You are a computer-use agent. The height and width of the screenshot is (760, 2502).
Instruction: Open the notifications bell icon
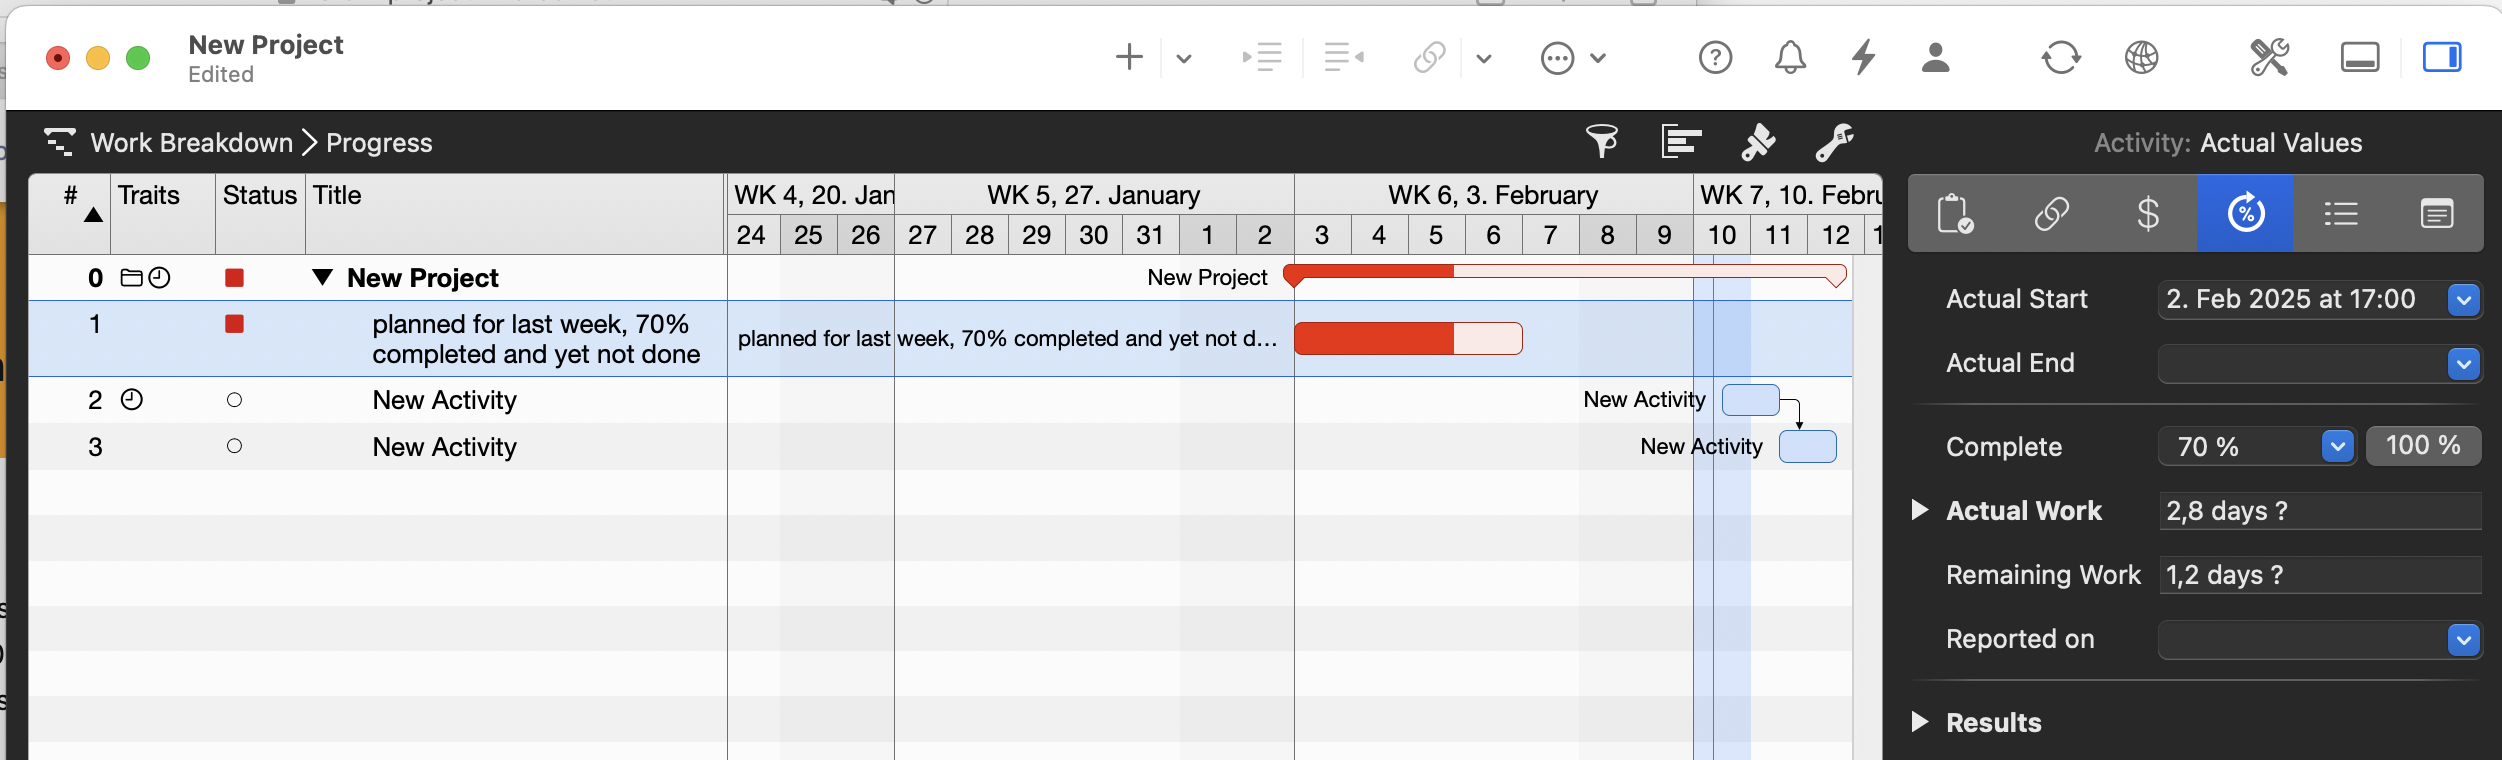click(x=1790, y=57)
